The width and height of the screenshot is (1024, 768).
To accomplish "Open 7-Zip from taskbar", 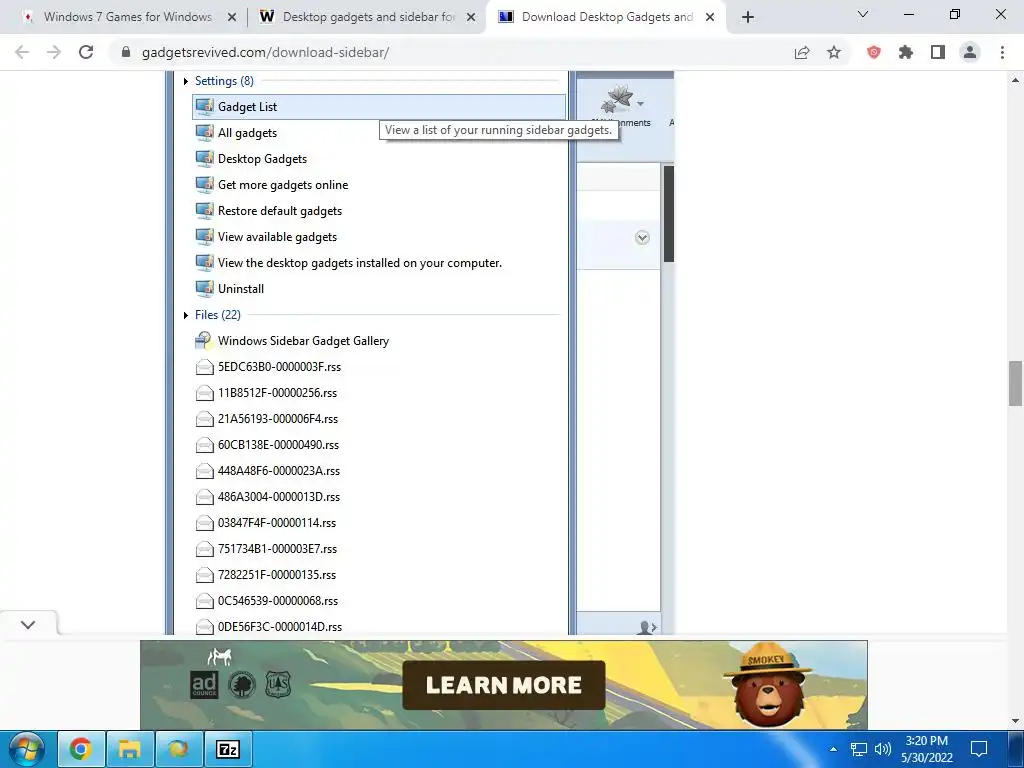I will coord(227,749).
